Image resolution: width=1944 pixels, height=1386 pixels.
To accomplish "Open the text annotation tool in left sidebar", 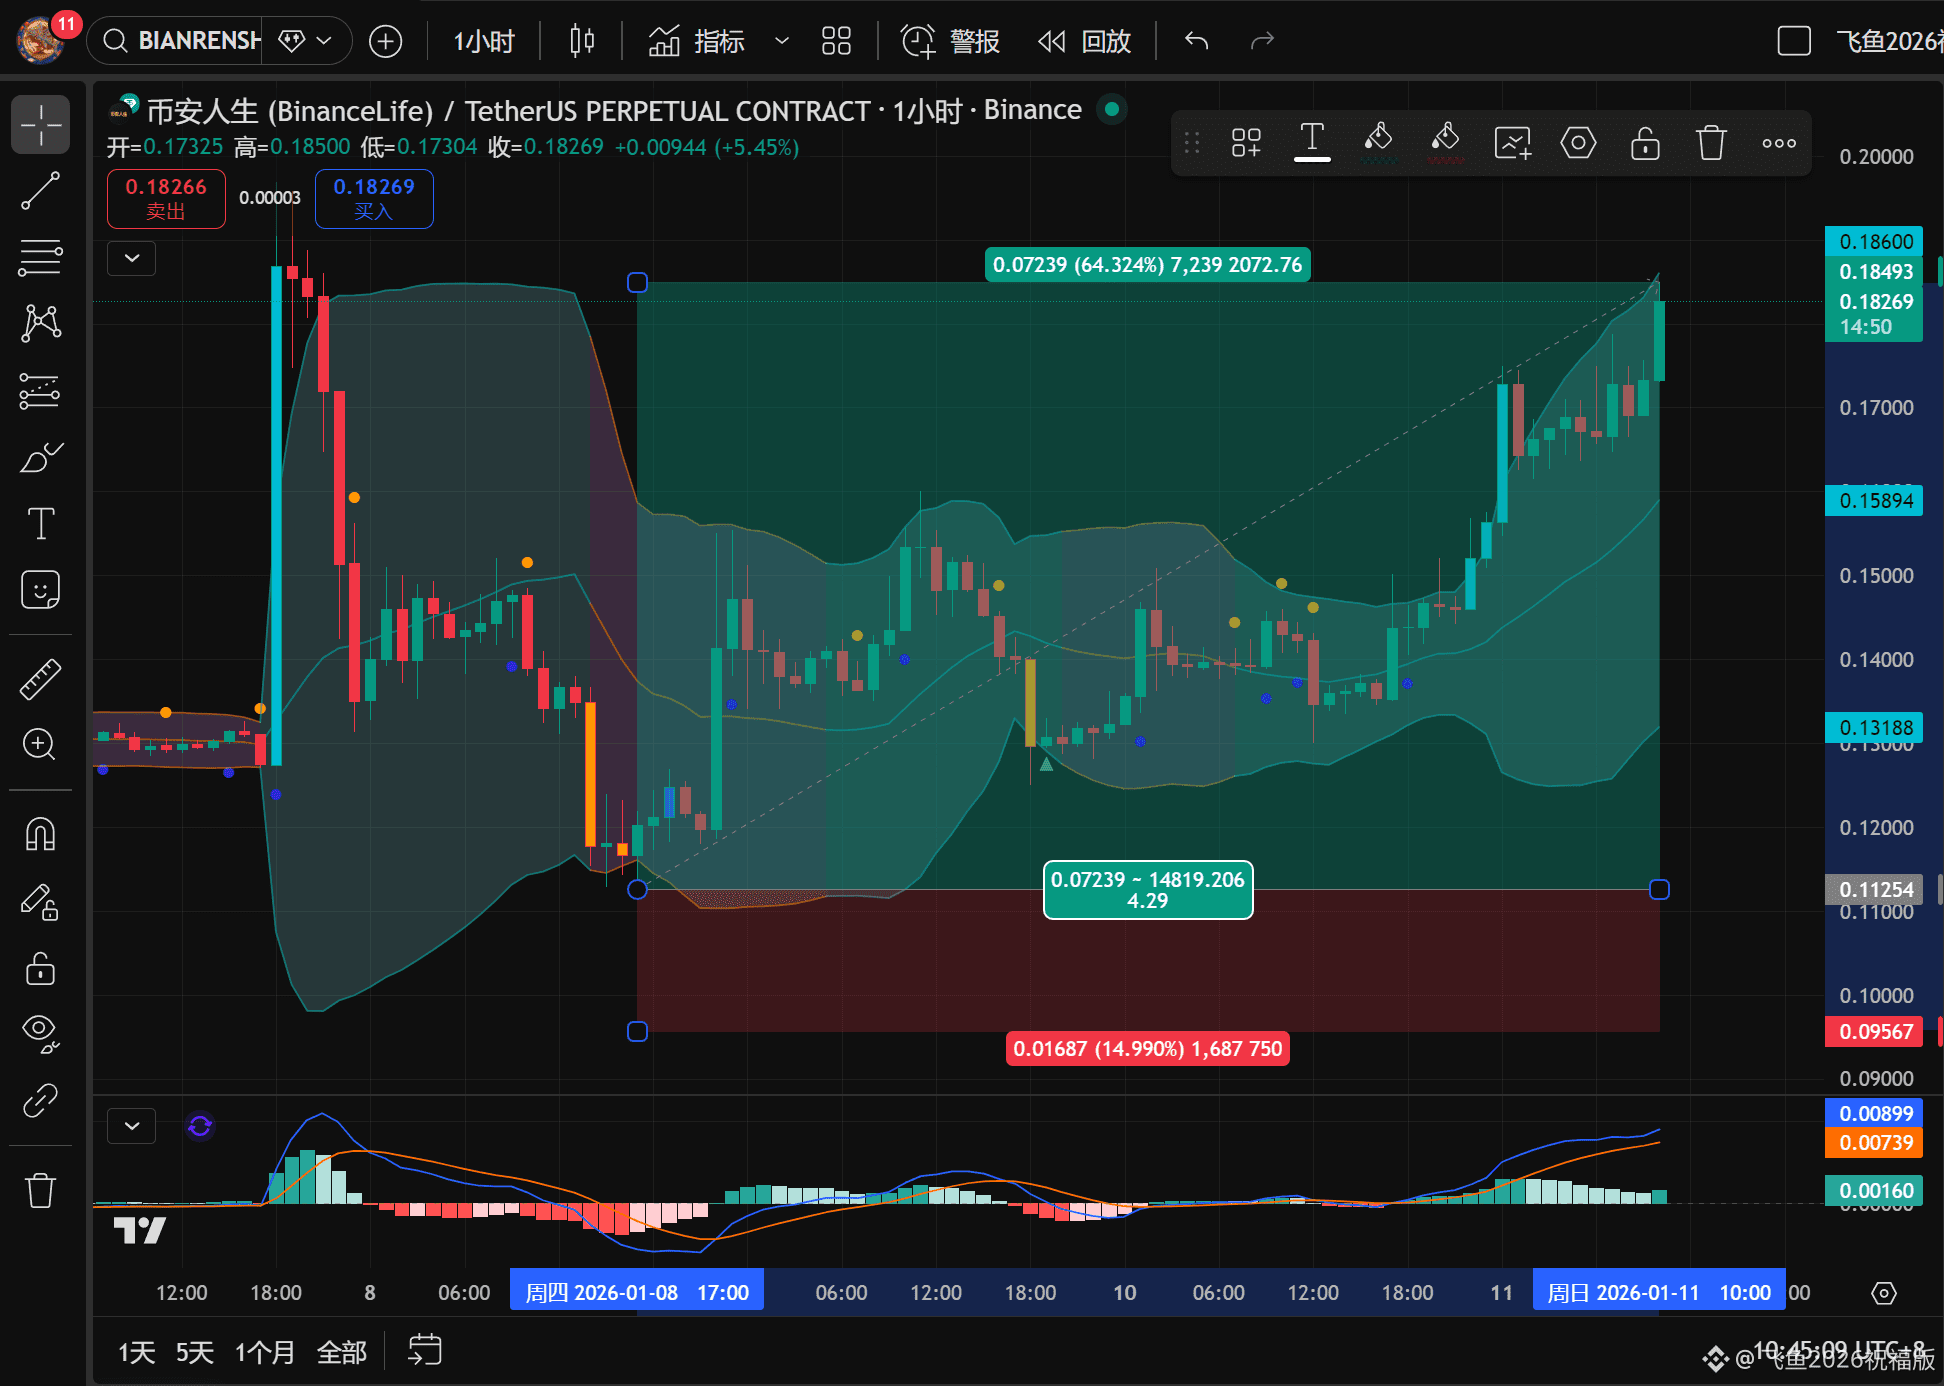I will tap(40, 523).
